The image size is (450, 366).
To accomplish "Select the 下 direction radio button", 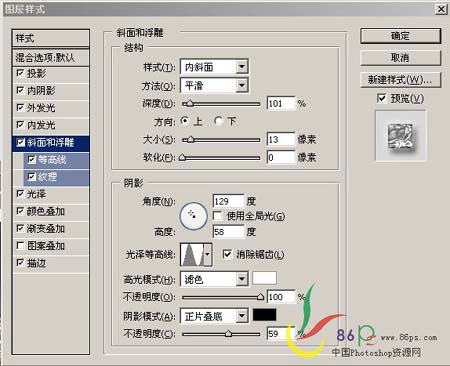I will coord(218,121).
